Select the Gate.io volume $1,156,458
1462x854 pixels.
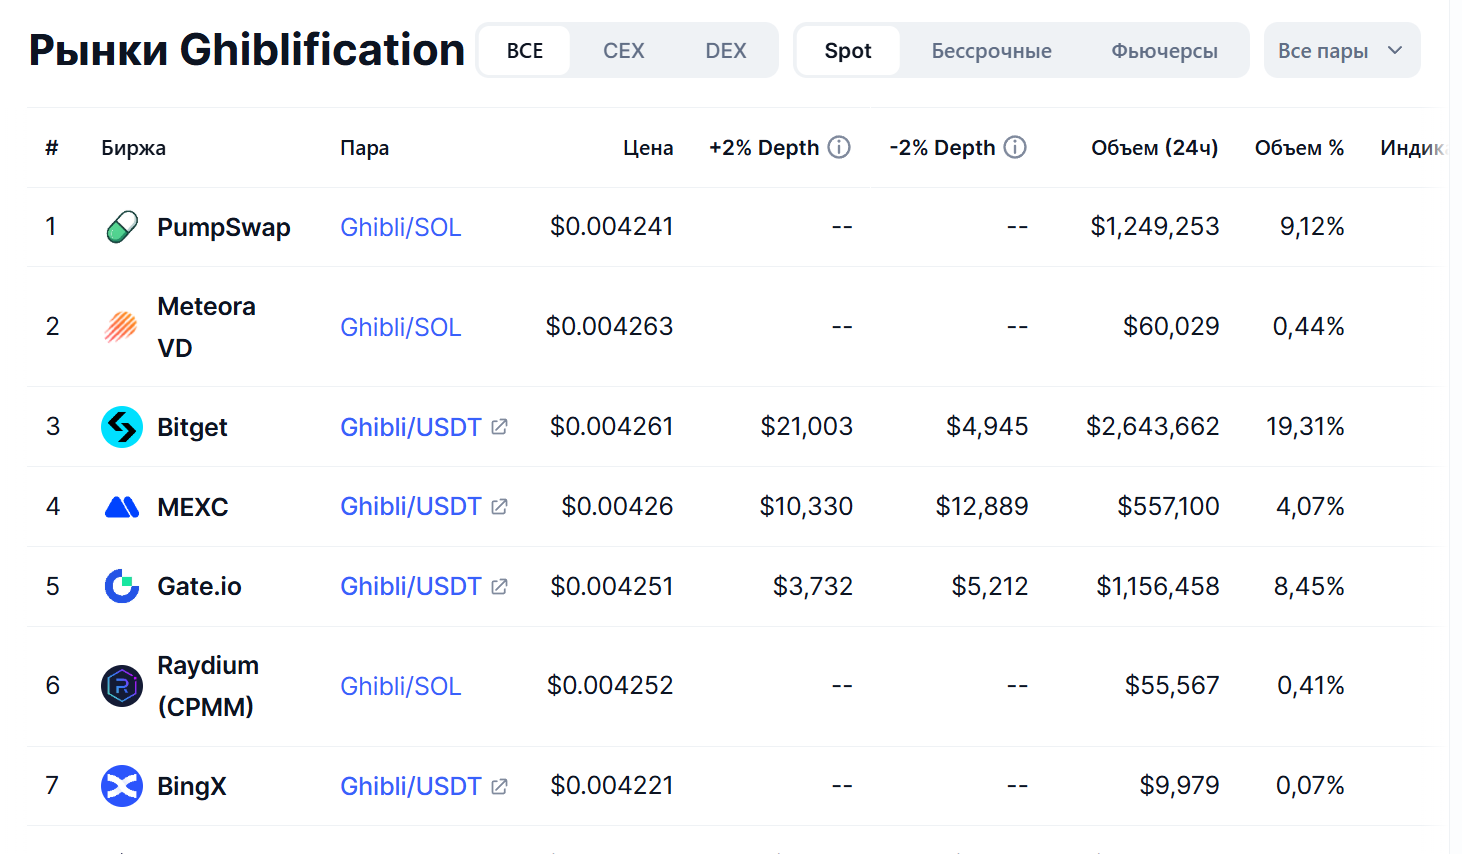1158,586
